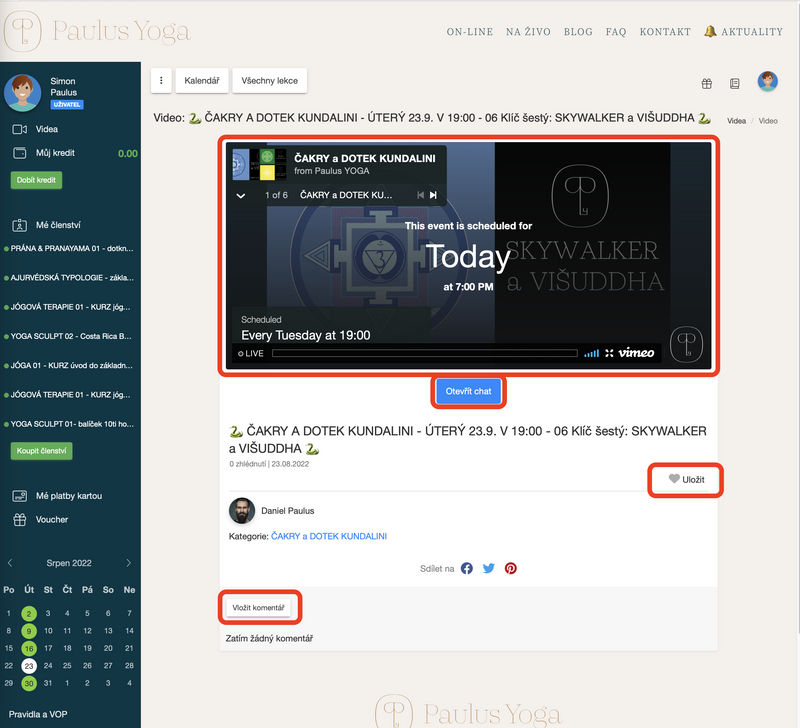Share on Pinterest

[511, 568]
